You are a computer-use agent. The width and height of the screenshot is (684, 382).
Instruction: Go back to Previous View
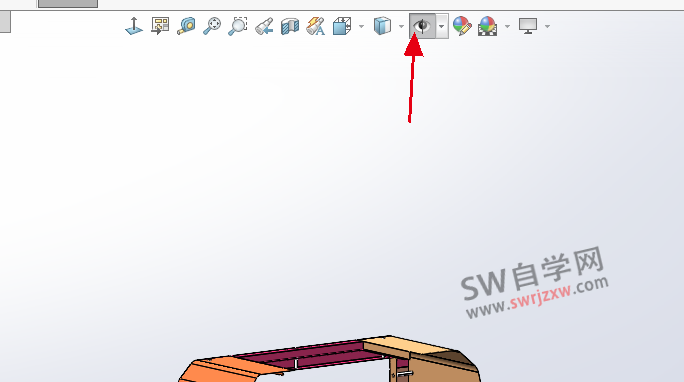[264, 26]
